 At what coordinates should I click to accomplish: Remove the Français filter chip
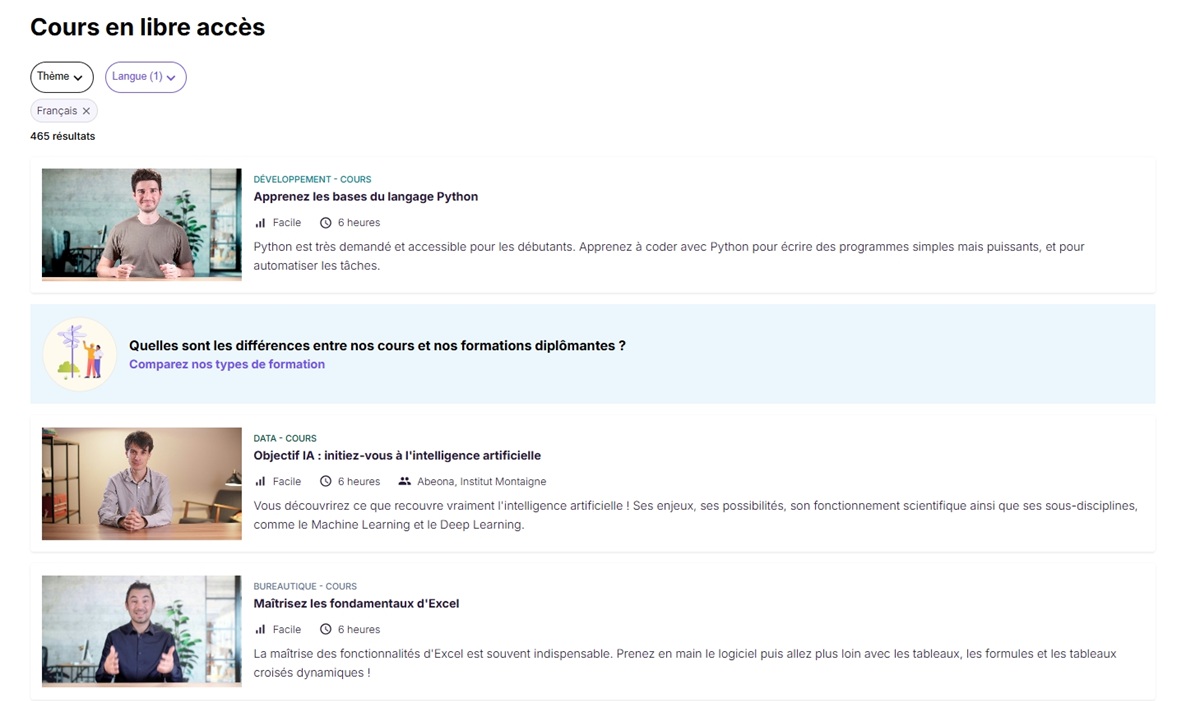click(x=86, y=111)
